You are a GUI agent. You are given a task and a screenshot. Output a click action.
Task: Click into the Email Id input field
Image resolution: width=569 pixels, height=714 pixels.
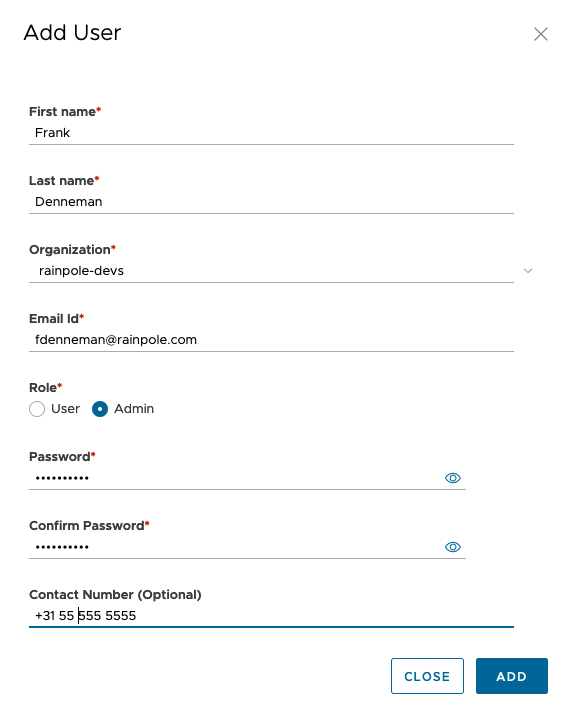click(271, 340)
